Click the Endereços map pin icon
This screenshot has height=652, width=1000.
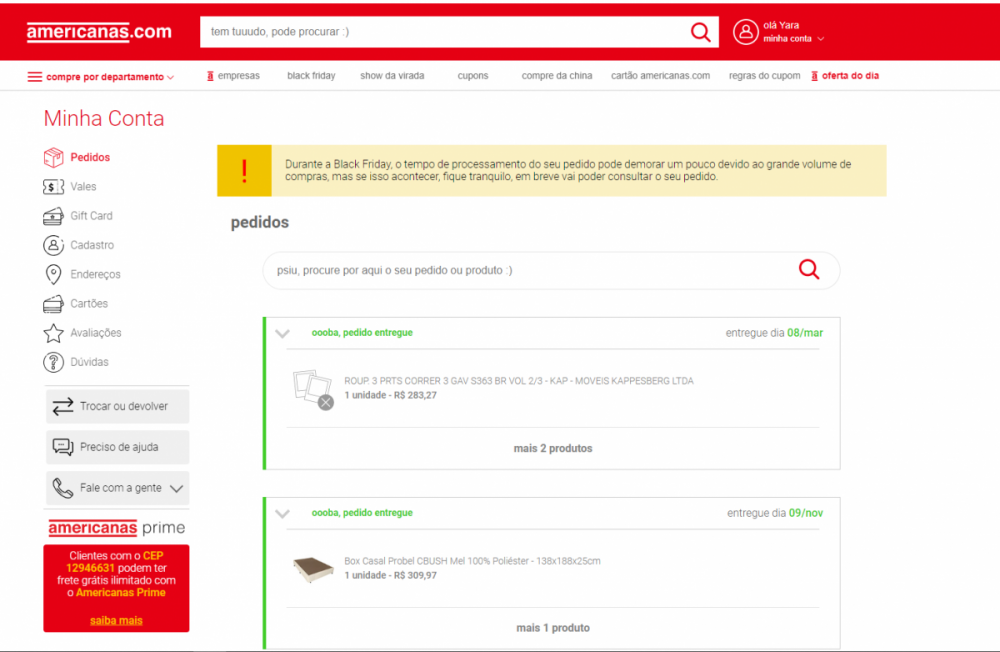[54, 274]
